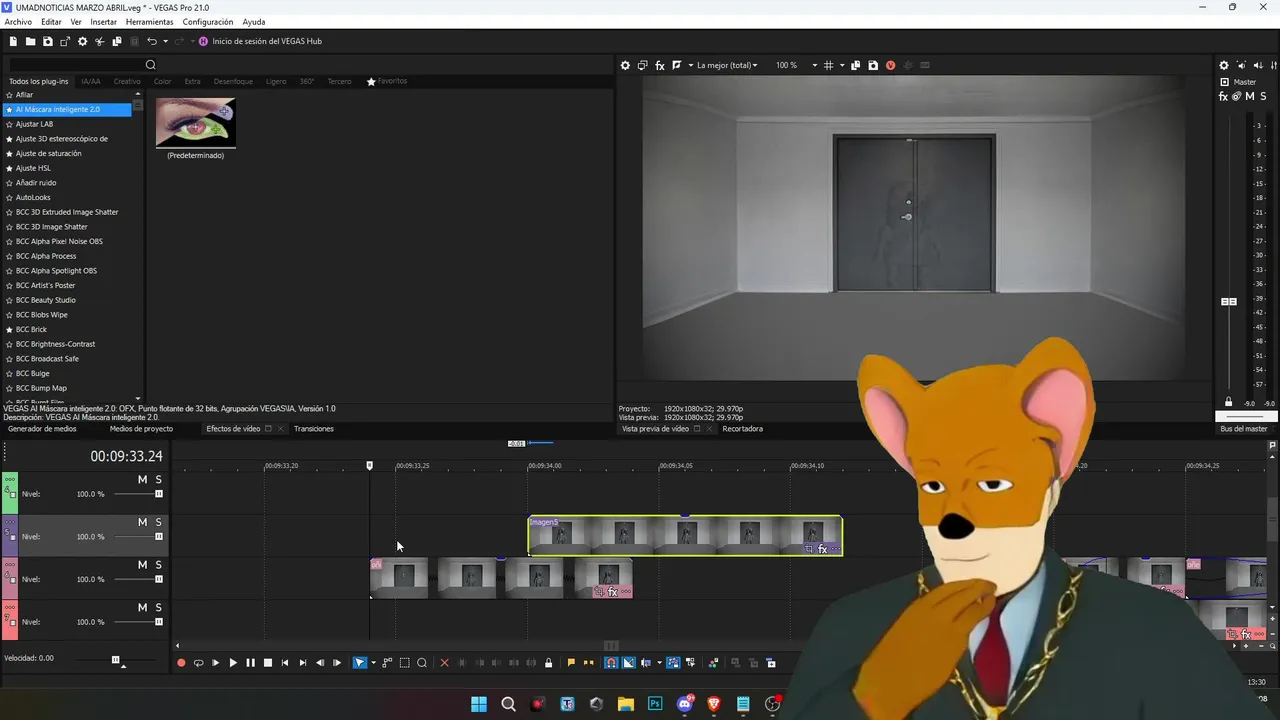The width and height of the screenshot is (1280, 720).
Task: Click the preview overlays grid icon
Action: click(x=828, y=65)
